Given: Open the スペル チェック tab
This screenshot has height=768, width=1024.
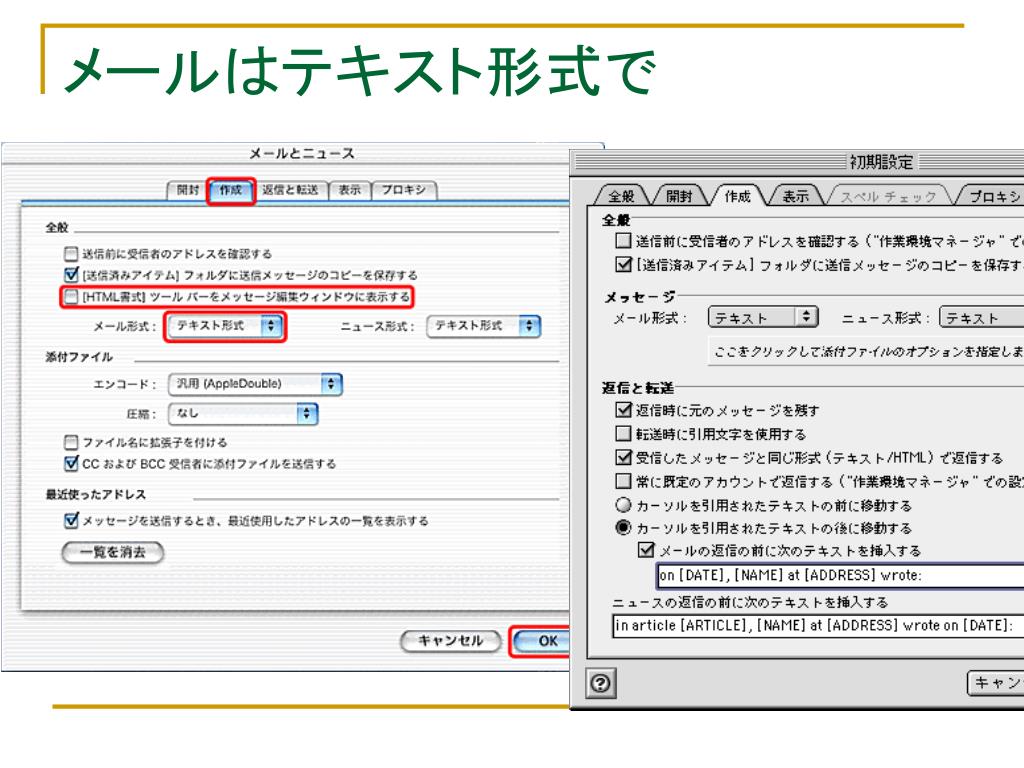Looking at the screenshot, I should pos(888,196).
